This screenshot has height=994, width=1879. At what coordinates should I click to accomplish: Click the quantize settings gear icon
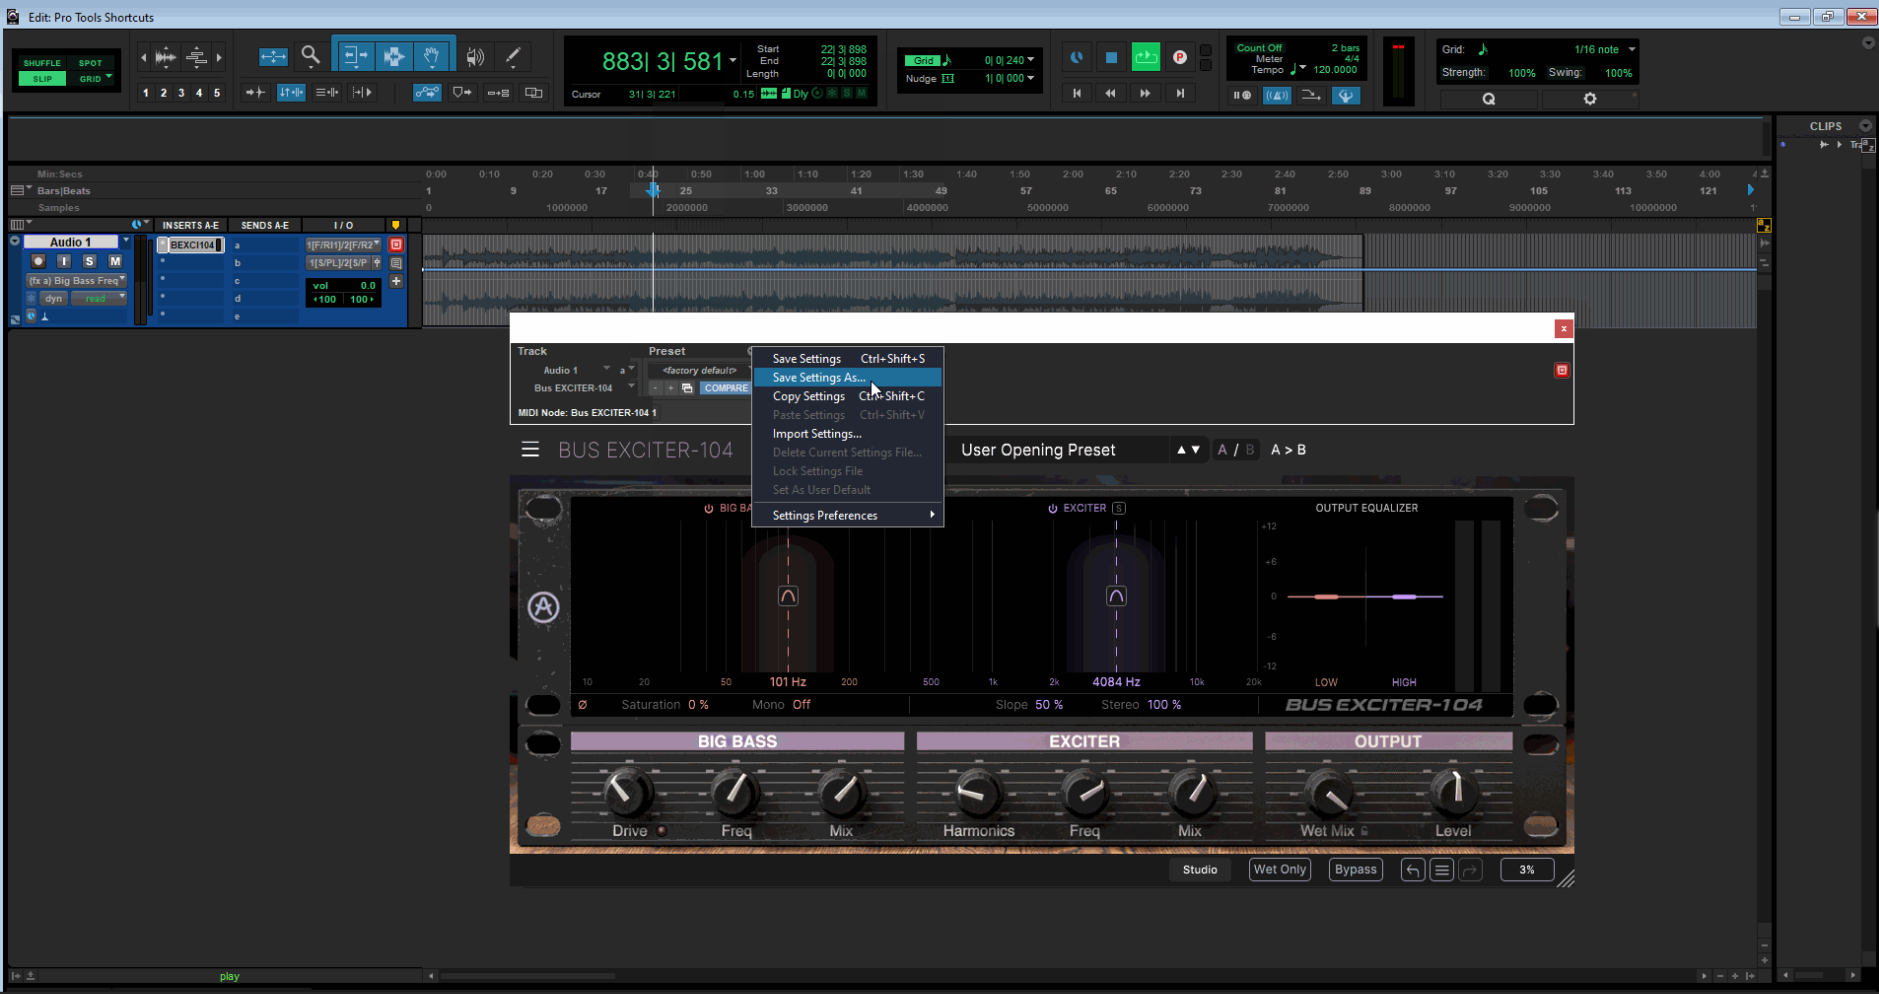tap(1590, 99)
